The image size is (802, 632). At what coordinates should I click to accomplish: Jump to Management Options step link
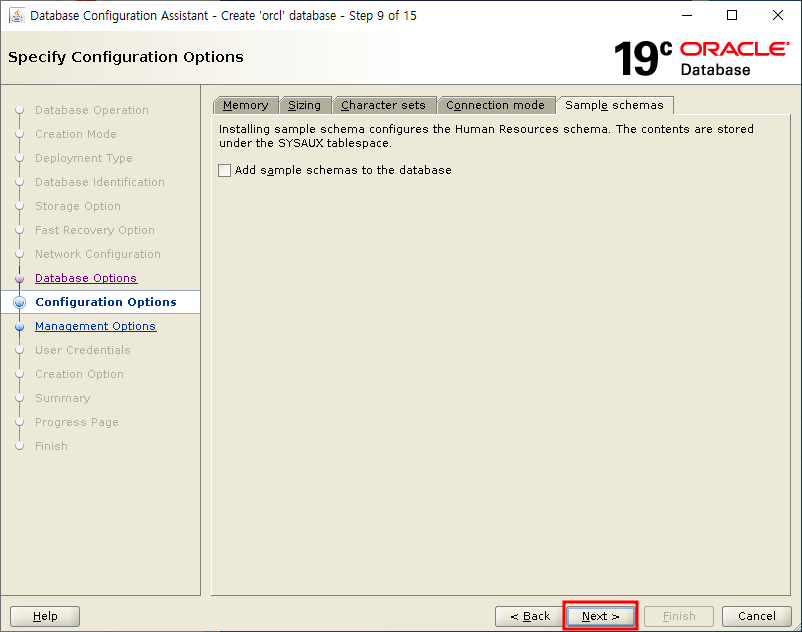point(95,326)
